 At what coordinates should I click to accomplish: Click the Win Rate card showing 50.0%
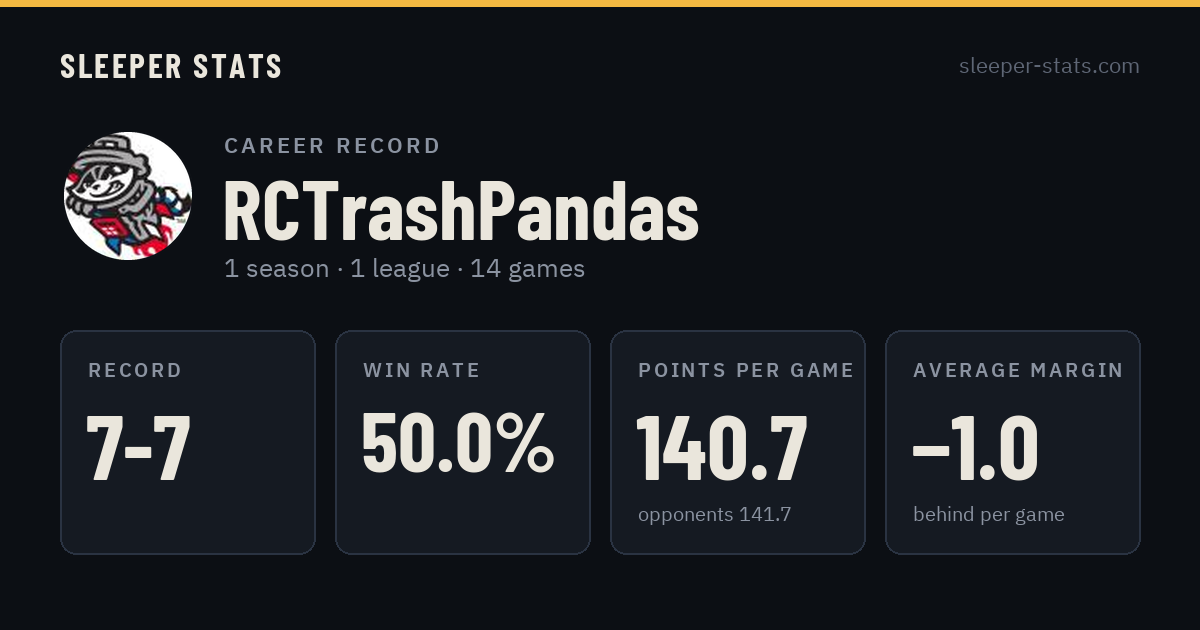pos(463,442)
